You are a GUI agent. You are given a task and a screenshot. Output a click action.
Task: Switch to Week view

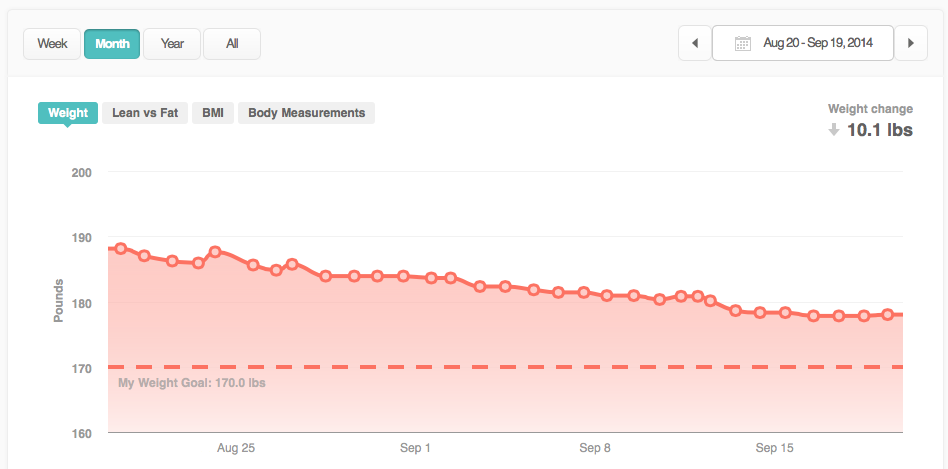click(52, 44)
